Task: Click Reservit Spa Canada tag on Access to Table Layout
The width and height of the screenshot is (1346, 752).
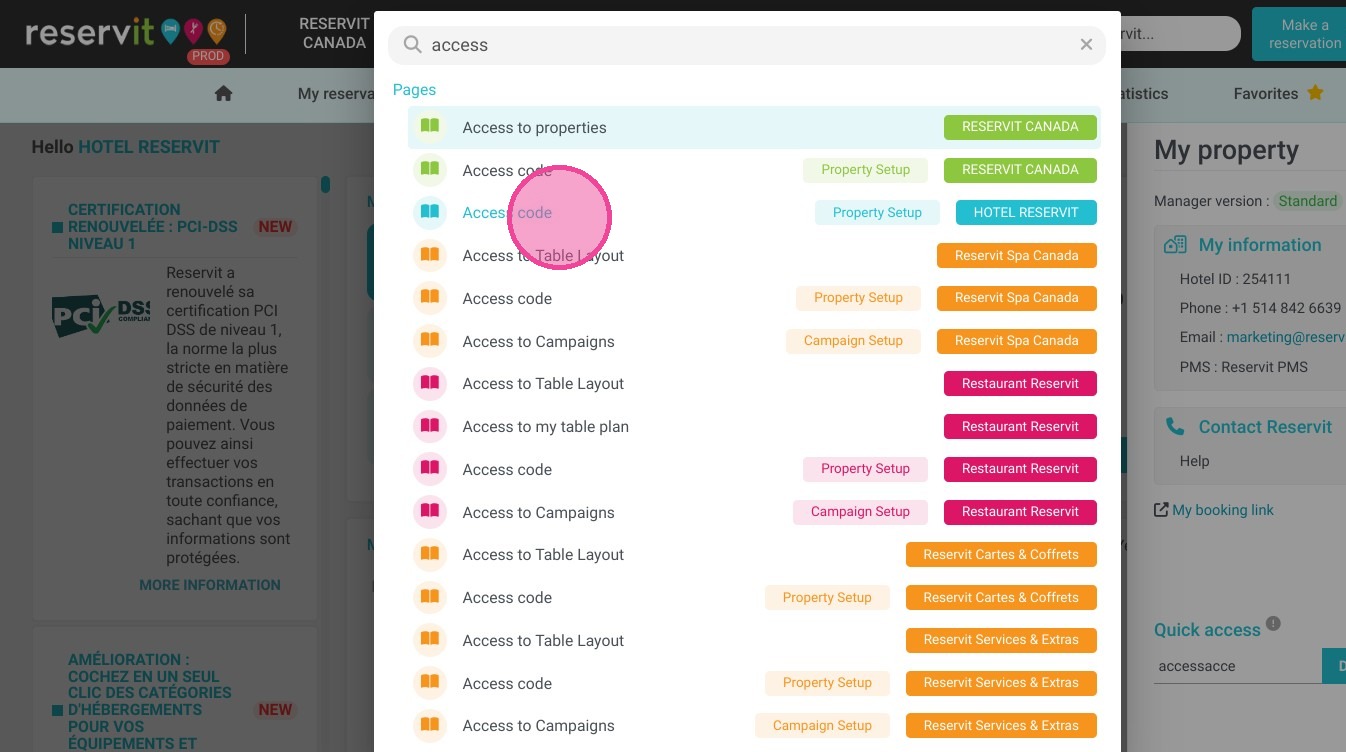Action: pos(1016,255)
